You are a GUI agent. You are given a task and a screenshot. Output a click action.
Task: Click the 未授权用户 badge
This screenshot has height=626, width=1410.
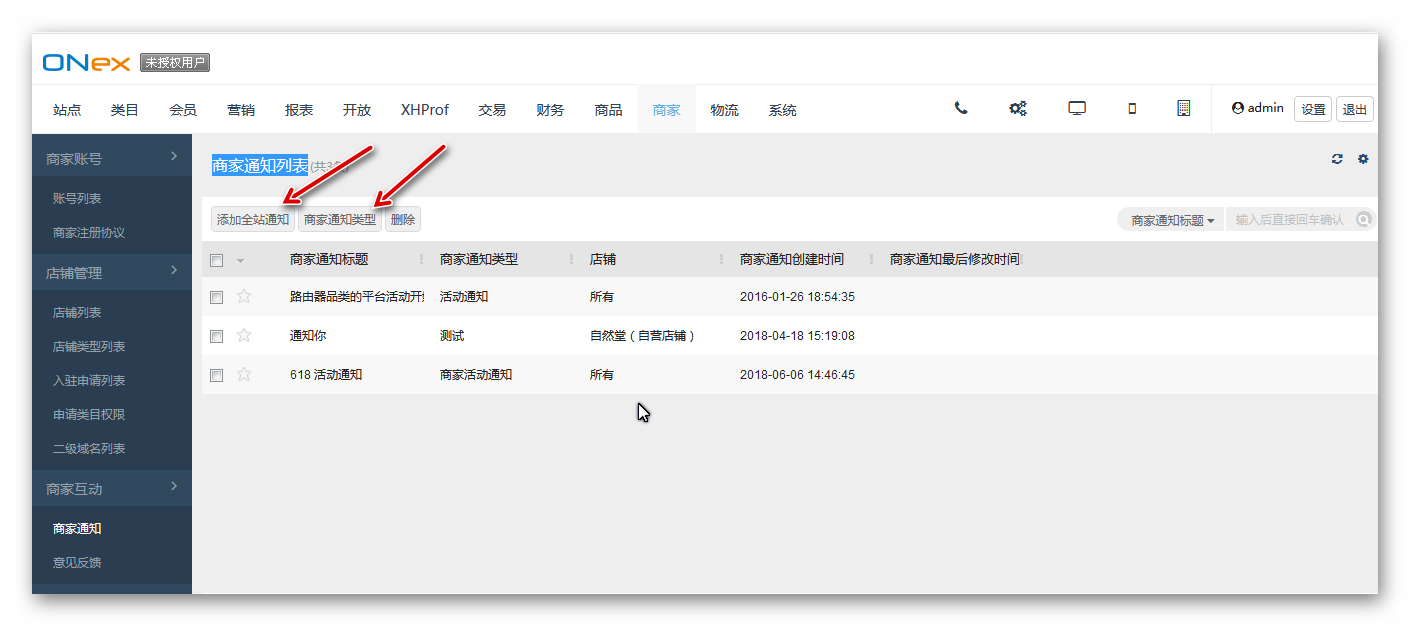[175, 63]
